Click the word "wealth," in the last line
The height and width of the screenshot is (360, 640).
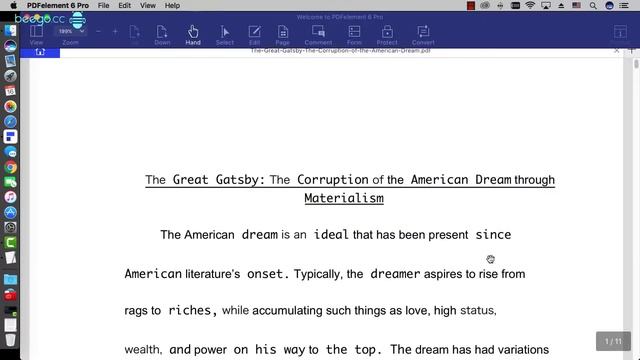(143, 350)
